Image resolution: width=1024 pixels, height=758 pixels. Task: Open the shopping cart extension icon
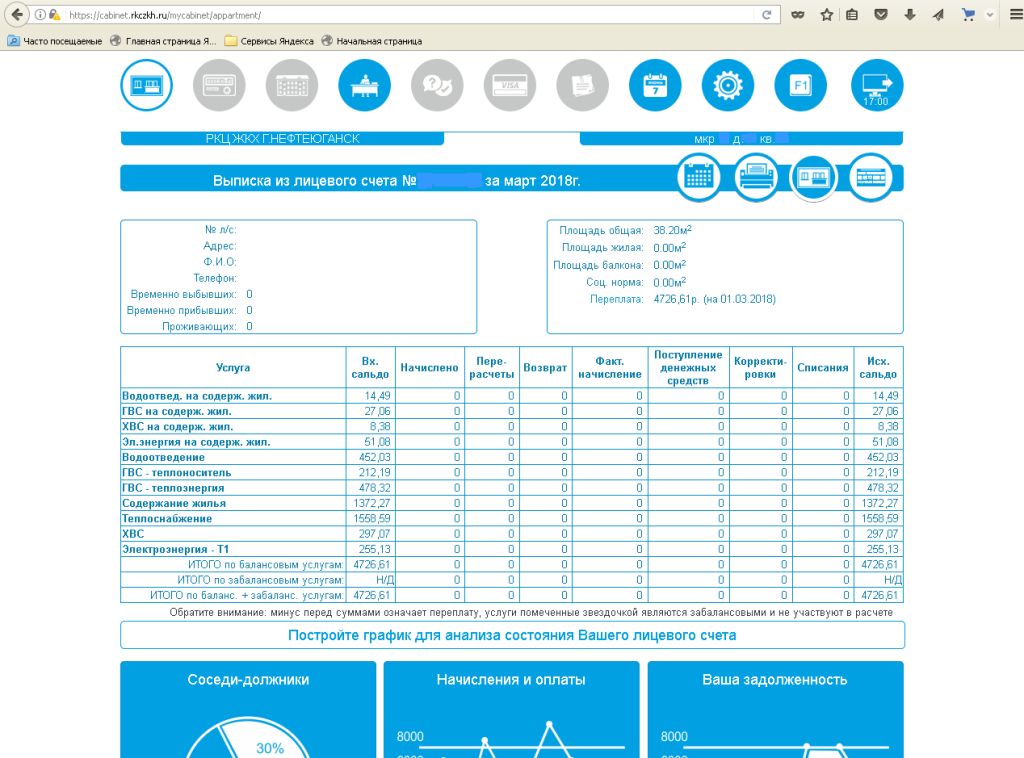(968, 15)
